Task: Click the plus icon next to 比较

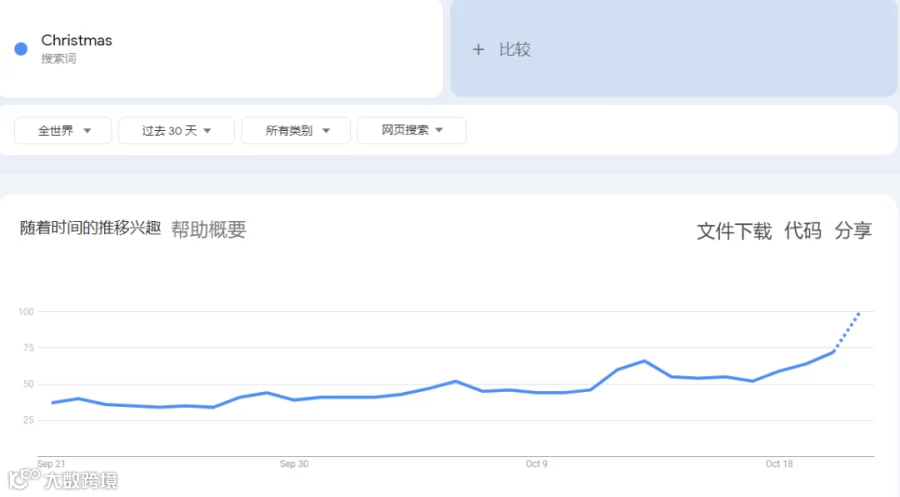Action: (x=478, y=50)
